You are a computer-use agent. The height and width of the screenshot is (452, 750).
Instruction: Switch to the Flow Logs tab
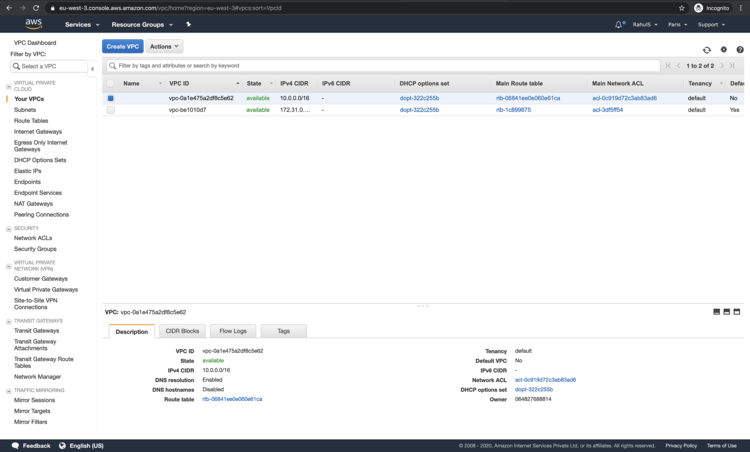coord(233,331)
